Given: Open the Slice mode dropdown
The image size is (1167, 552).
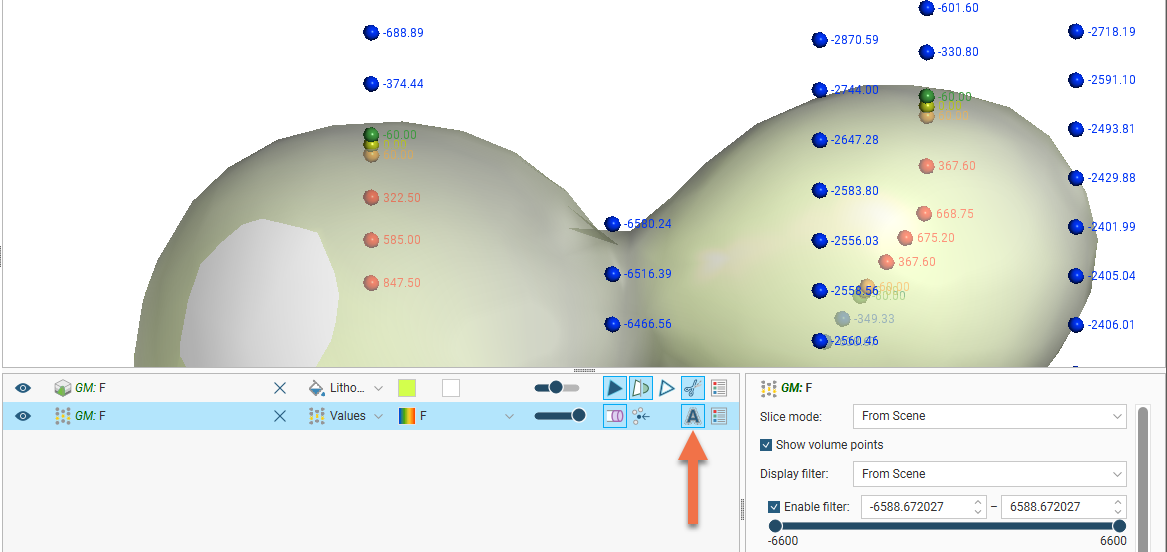Looking at the screenshot, I should 989,416.
